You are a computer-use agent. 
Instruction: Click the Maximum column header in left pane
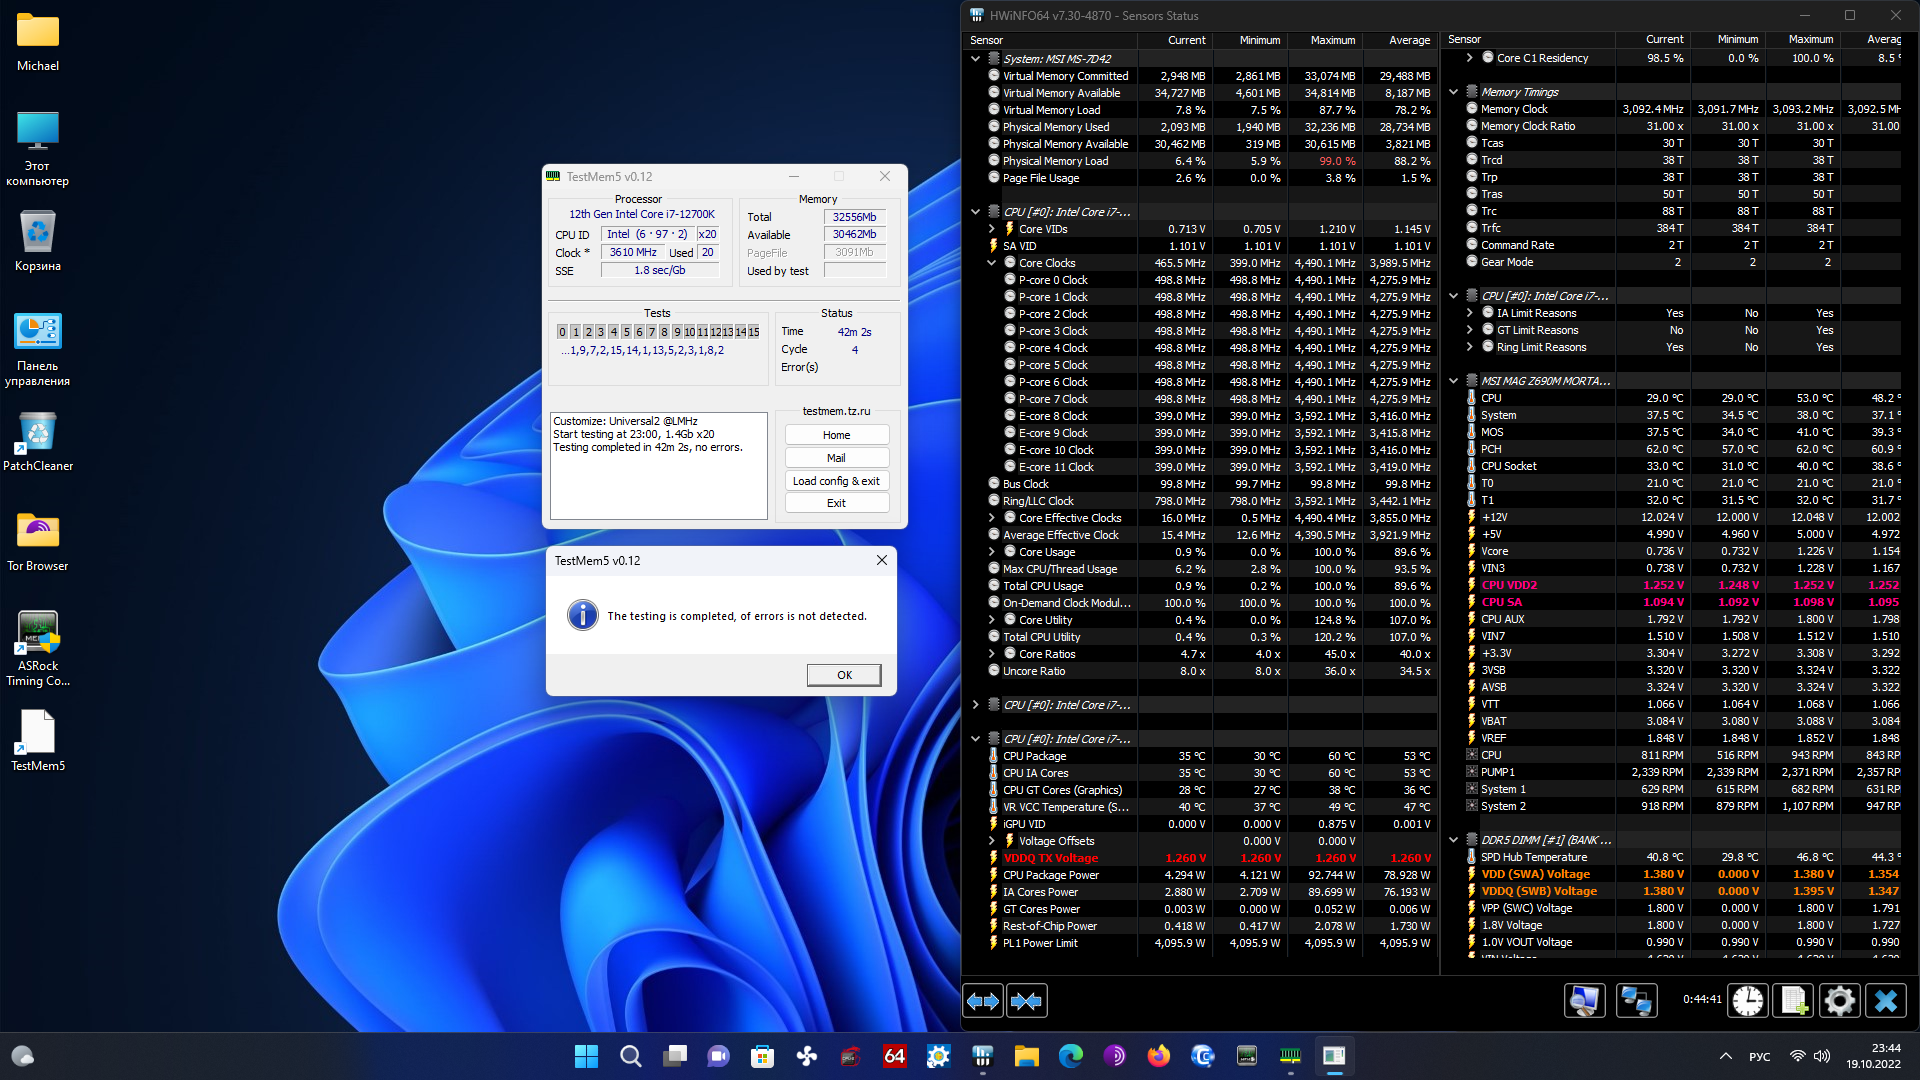click(1332, 40)
